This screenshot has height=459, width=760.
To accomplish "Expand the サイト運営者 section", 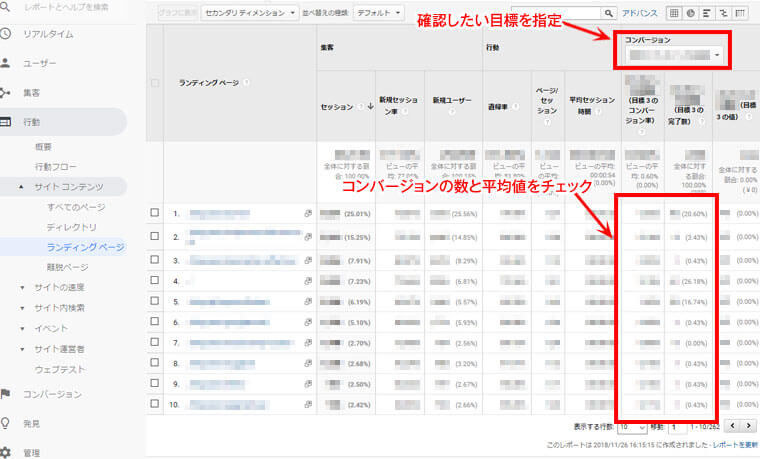I will click(x=22, y=349).
